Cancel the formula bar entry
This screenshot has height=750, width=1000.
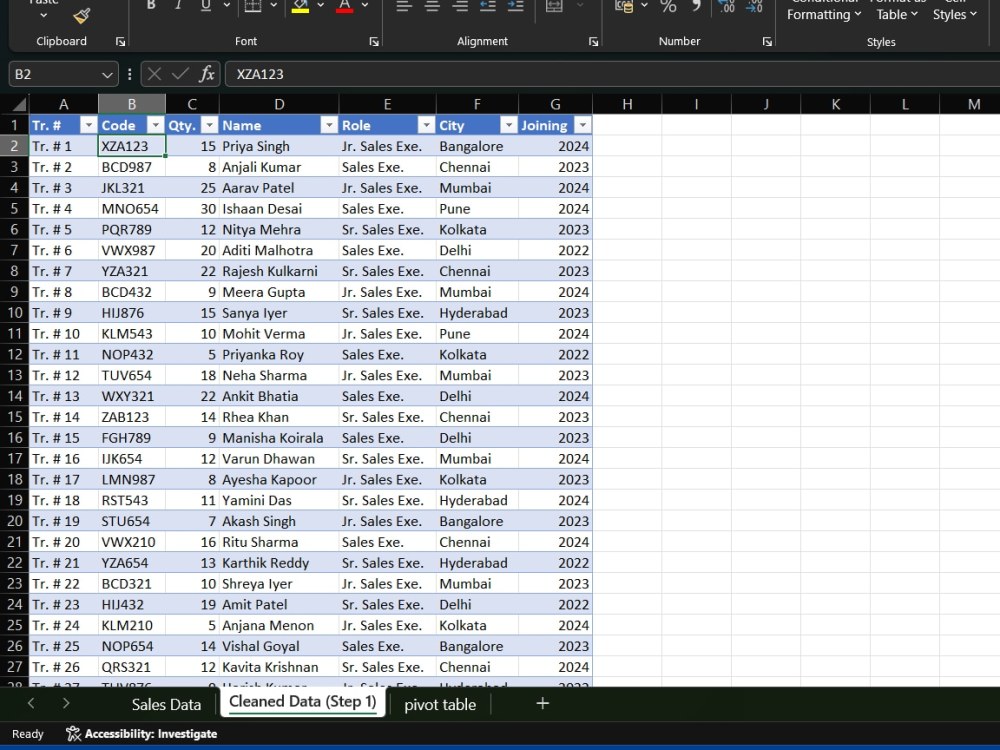click(x=154, y=74)
